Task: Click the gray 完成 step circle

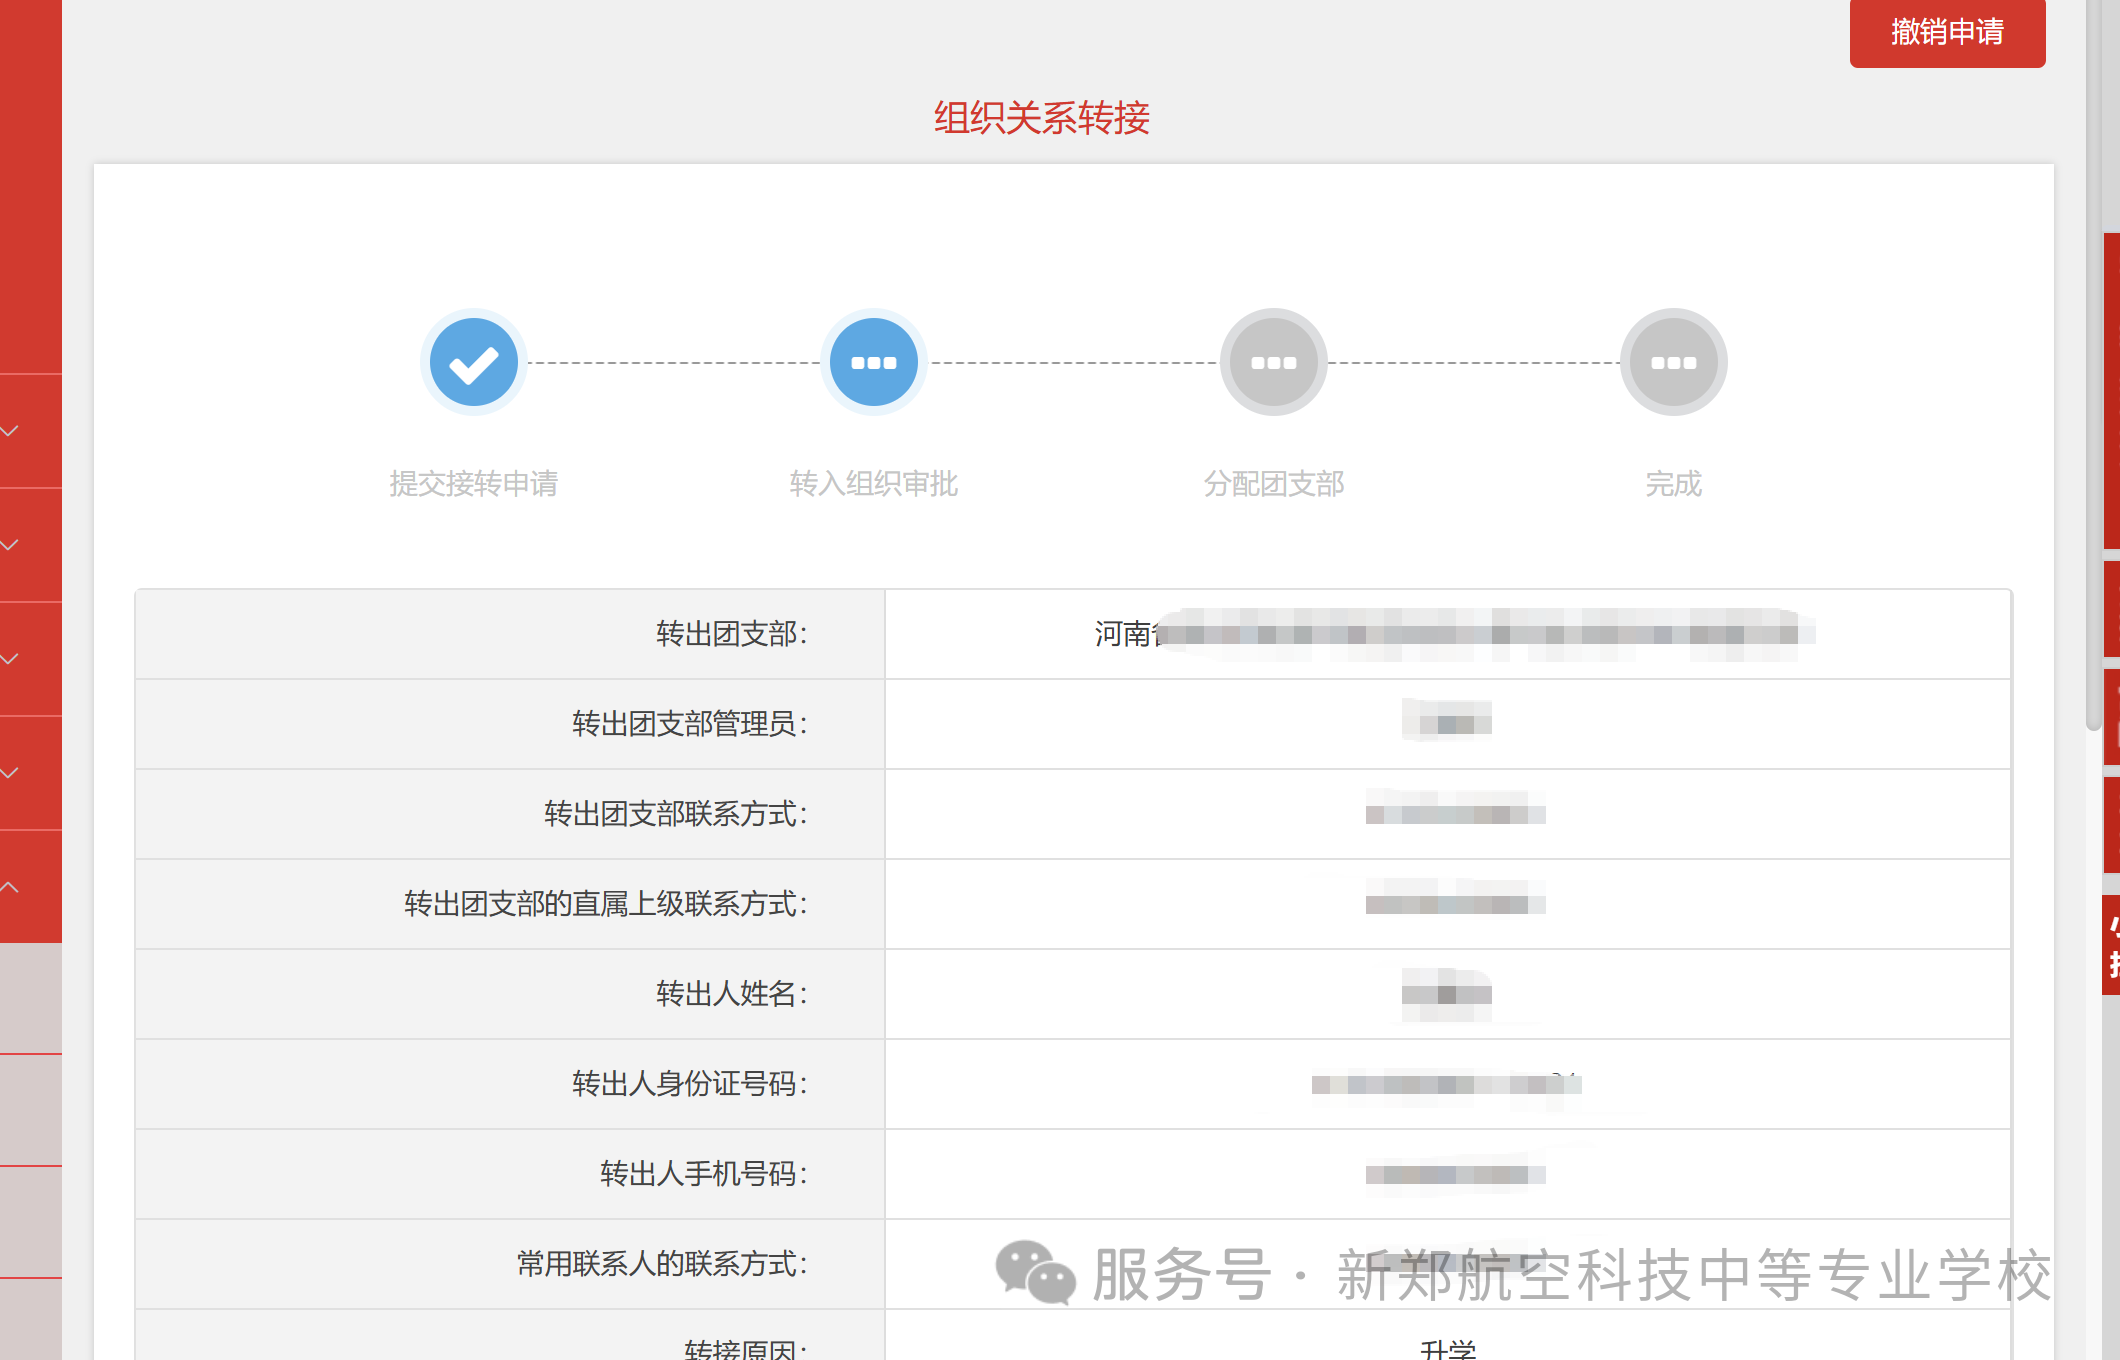Action: coord(1674,362)
